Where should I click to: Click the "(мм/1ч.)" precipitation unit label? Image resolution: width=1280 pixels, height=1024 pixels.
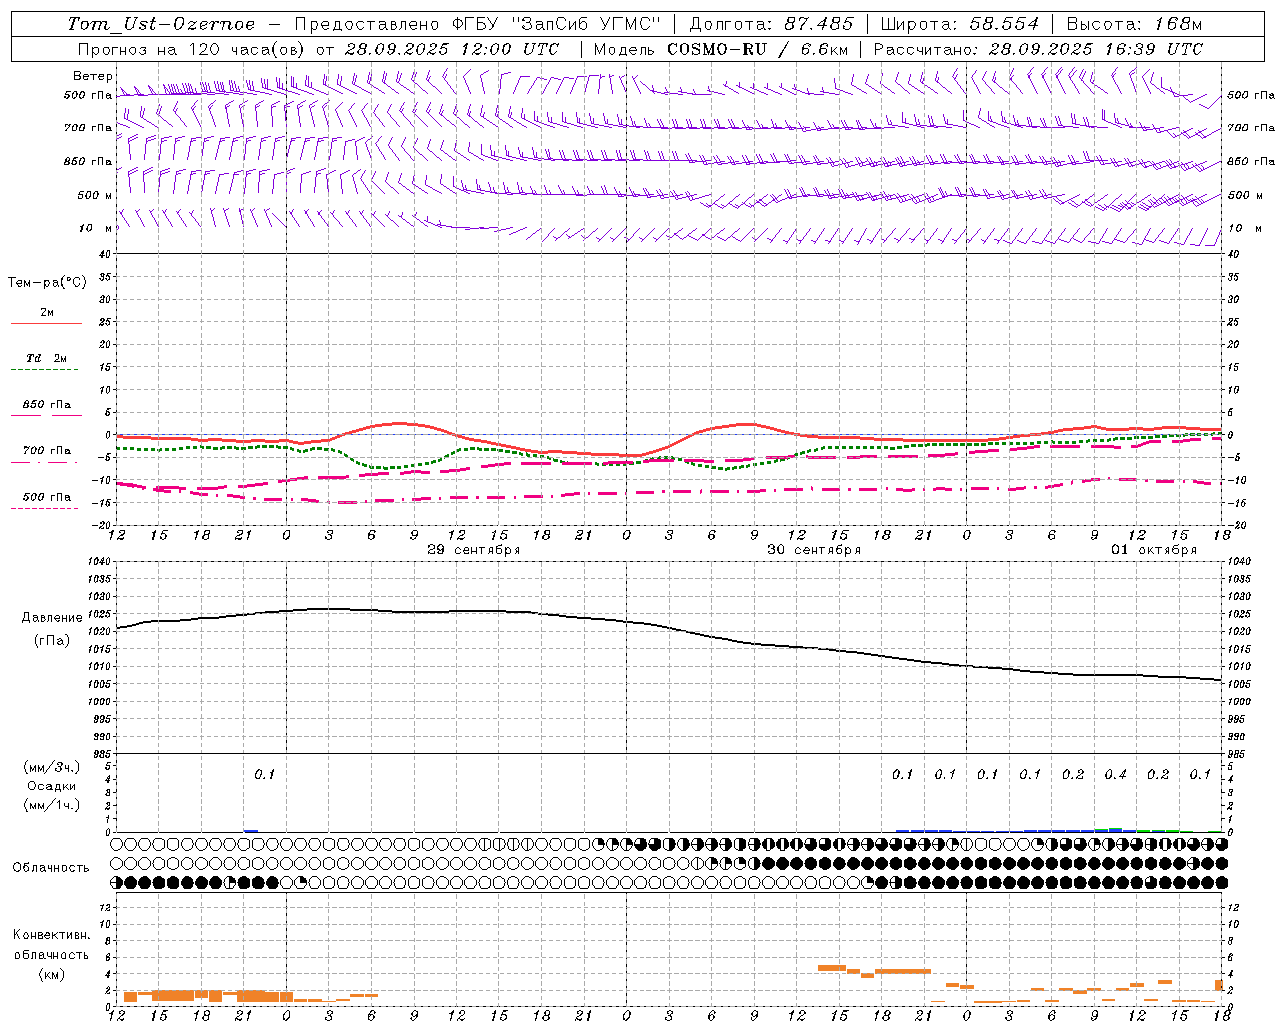[x=52, y=805]
